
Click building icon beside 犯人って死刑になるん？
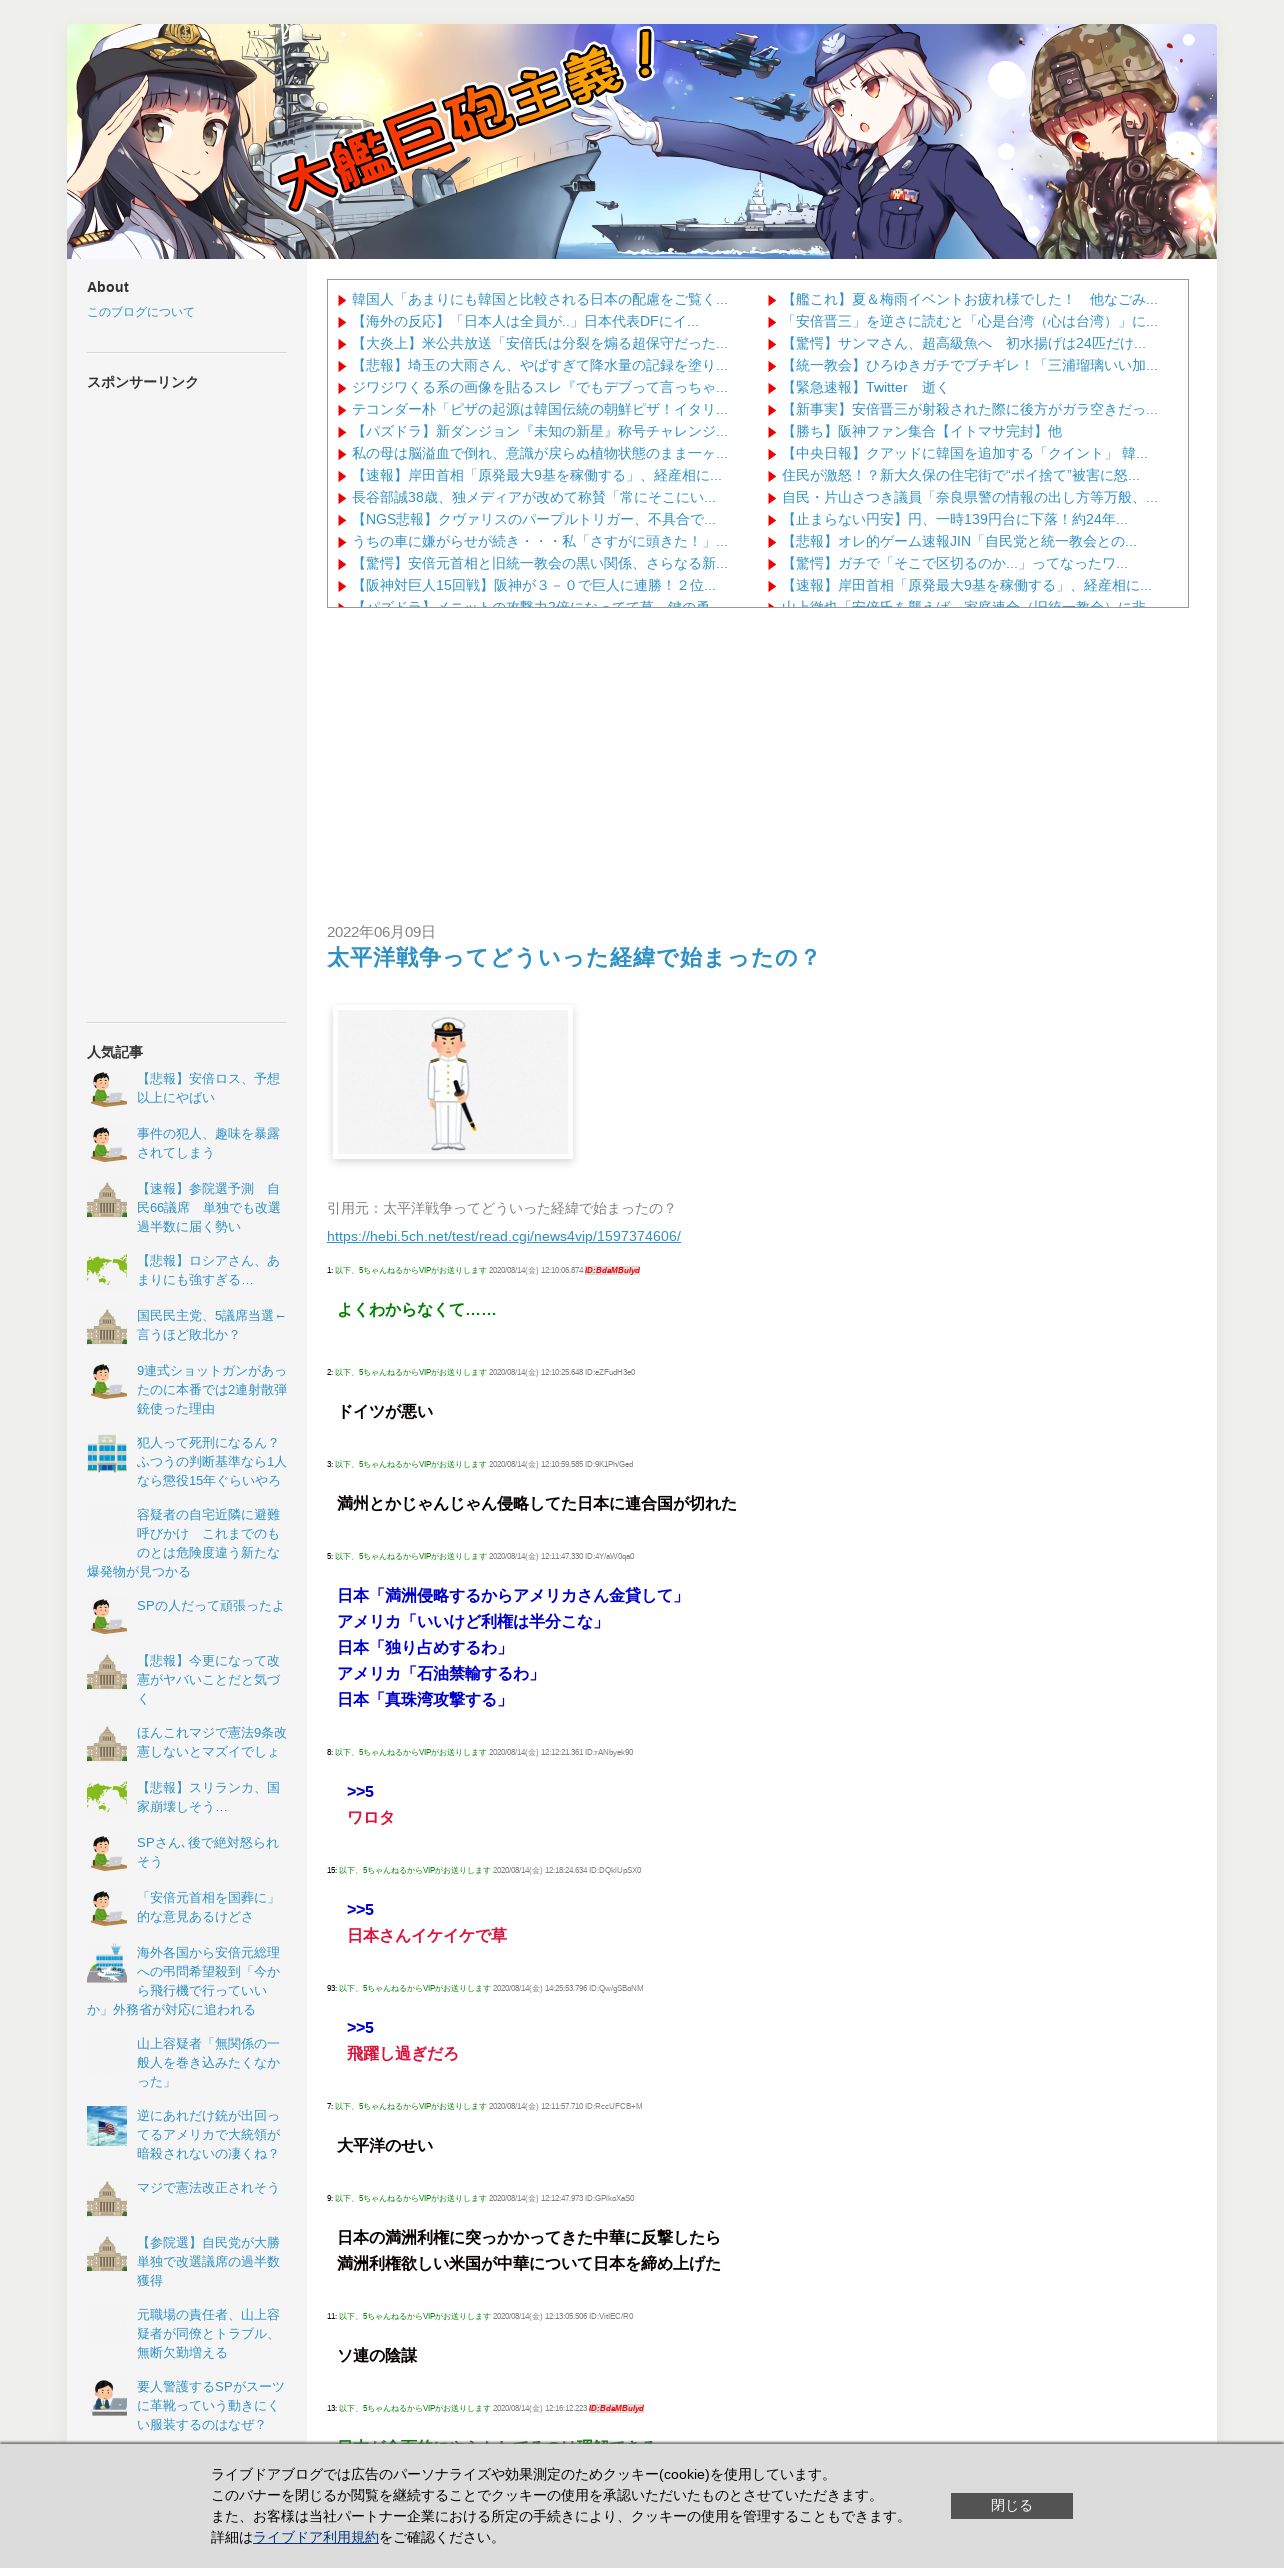(107, 1454)
